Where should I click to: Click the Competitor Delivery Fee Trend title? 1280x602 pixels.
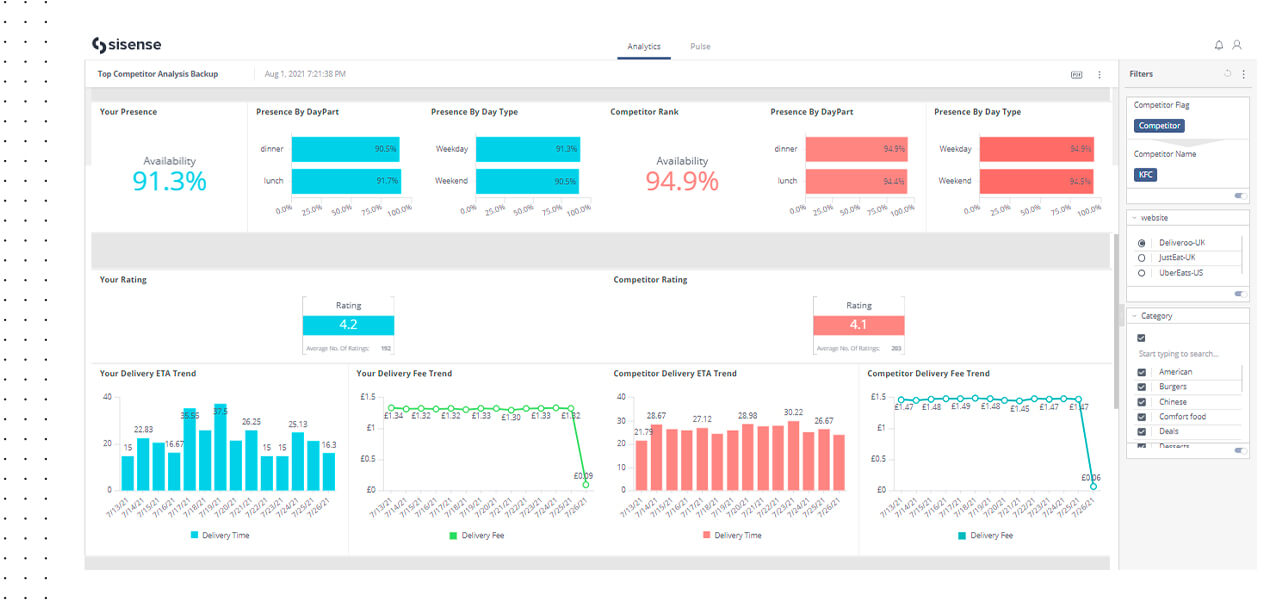coord(928,374)
